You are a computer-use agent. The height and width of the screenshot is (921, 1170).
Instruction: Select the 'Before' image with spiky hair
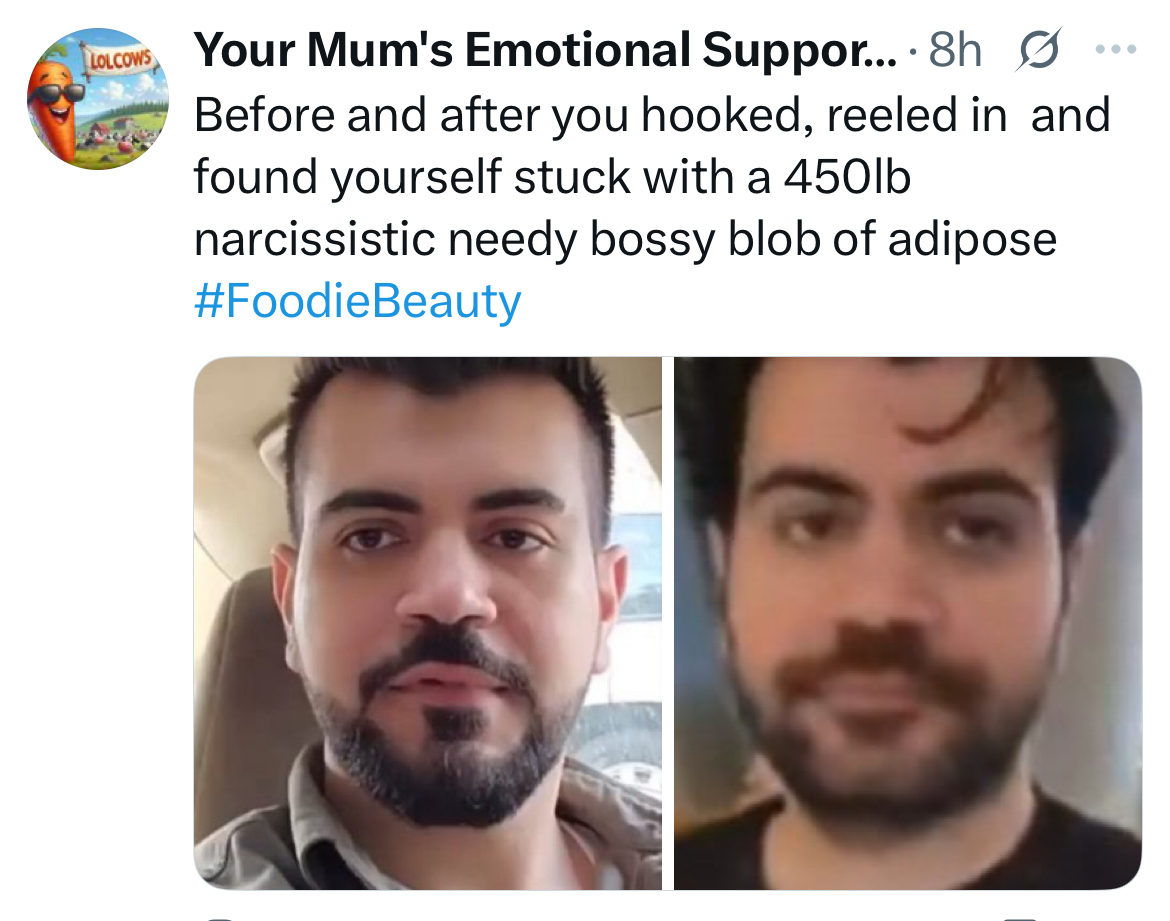[428, 623]
